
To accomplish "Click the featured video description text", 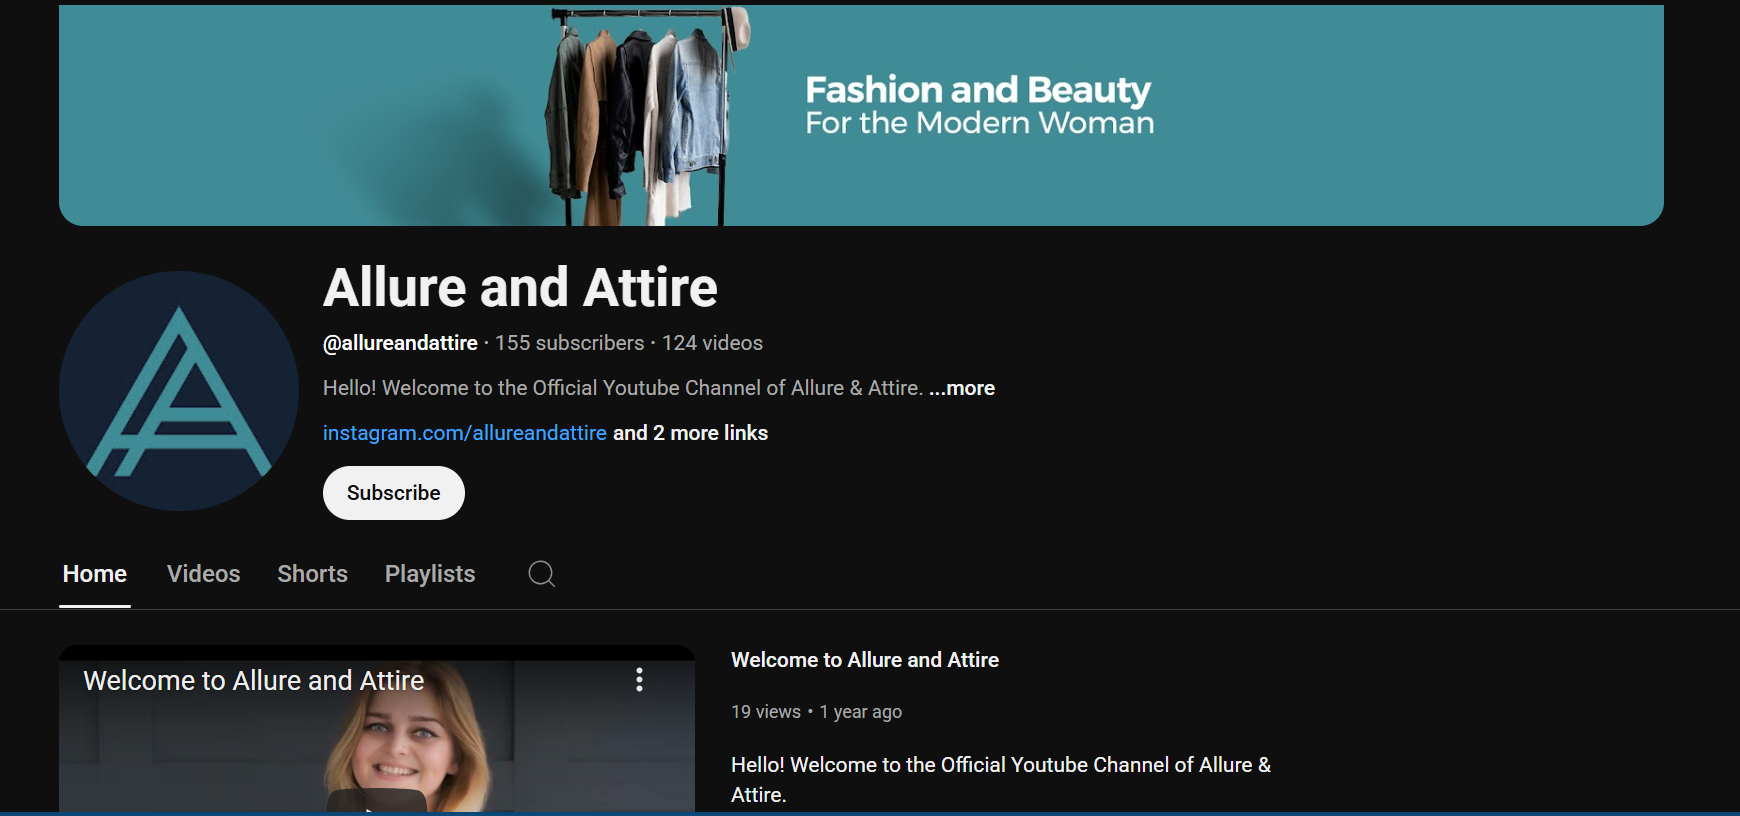I will click(x=1001, y=780).
